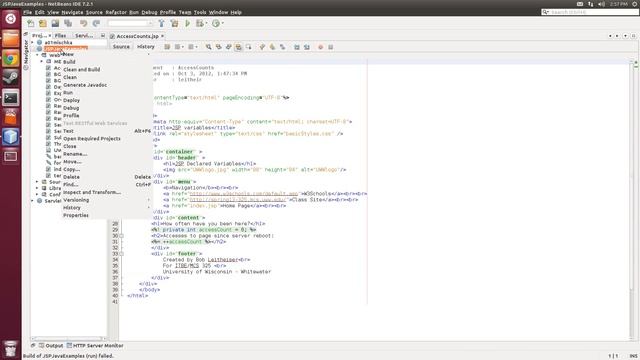Click the Debug Project toolbar icon
Image resolution: width=640 pixels, height=360 pixels.
tap(200, 23)
